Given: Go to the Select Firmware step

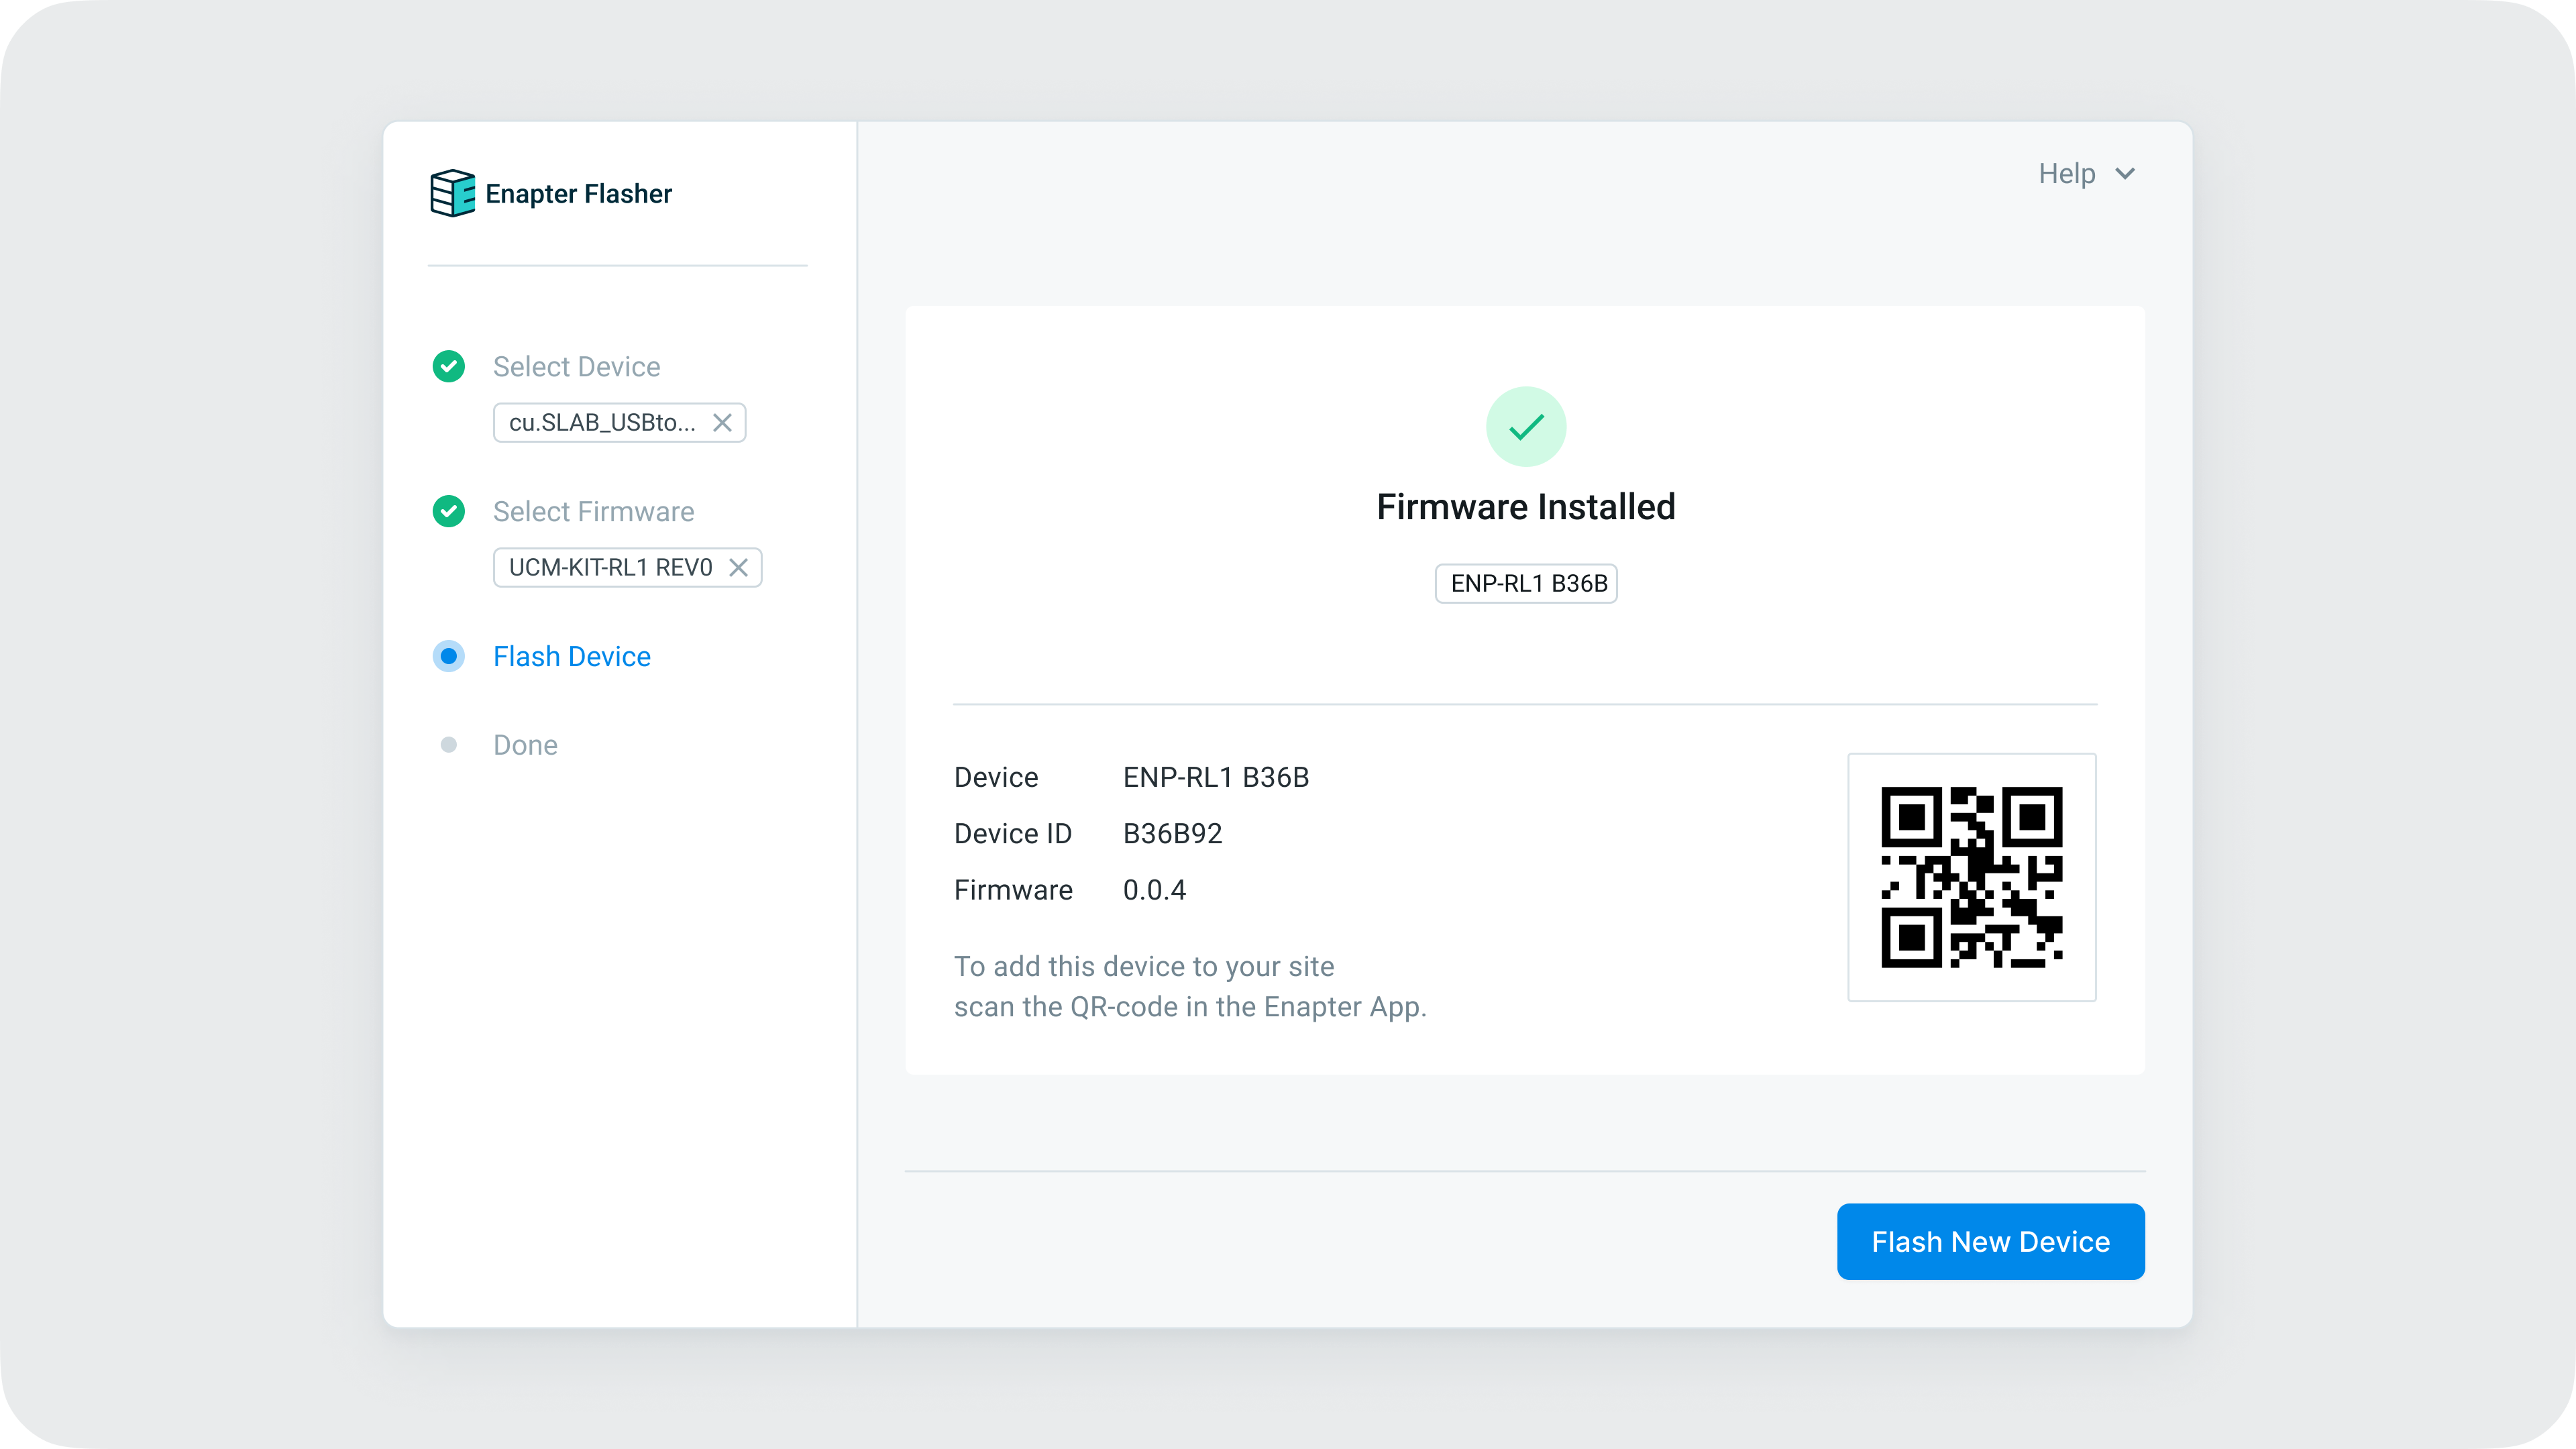Looking at the screenshot, I should (593, 512).
